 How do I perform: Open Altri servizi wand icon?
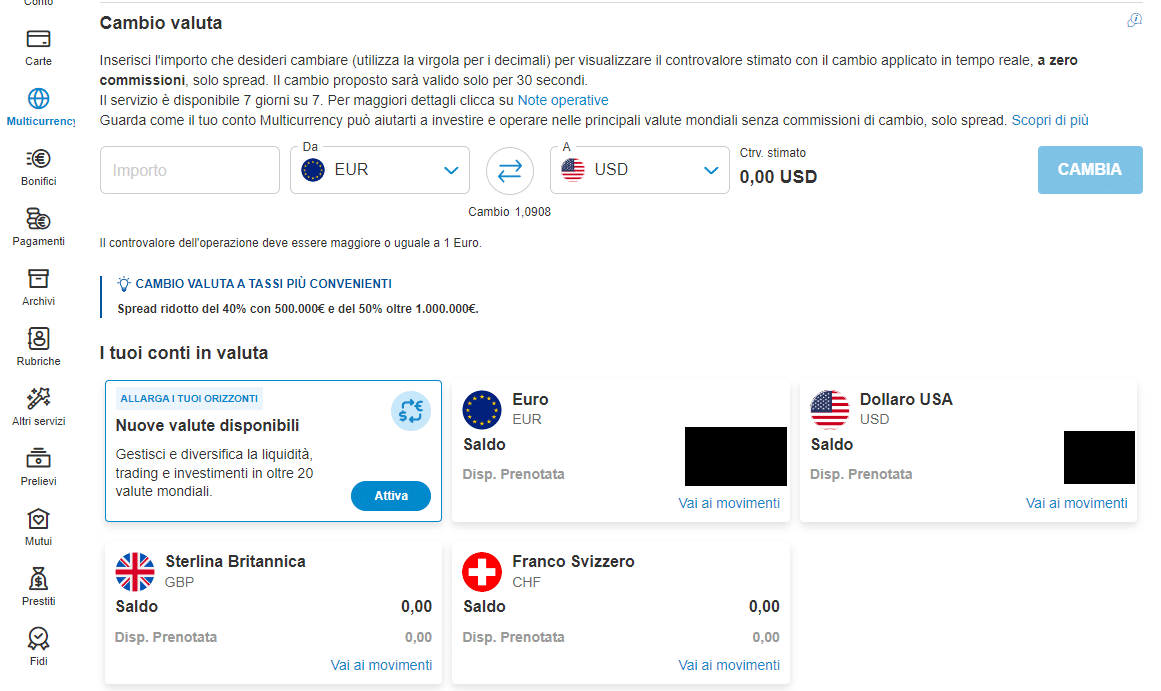click(x=39, y=398)
